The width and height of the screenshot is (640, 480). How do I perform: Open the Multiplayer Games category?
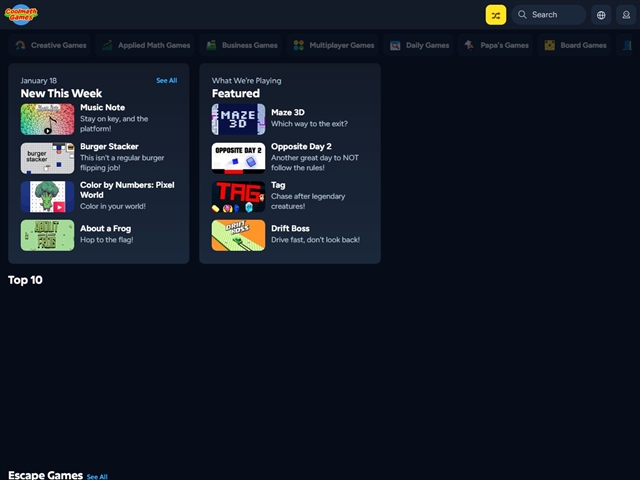coord(333,45)
